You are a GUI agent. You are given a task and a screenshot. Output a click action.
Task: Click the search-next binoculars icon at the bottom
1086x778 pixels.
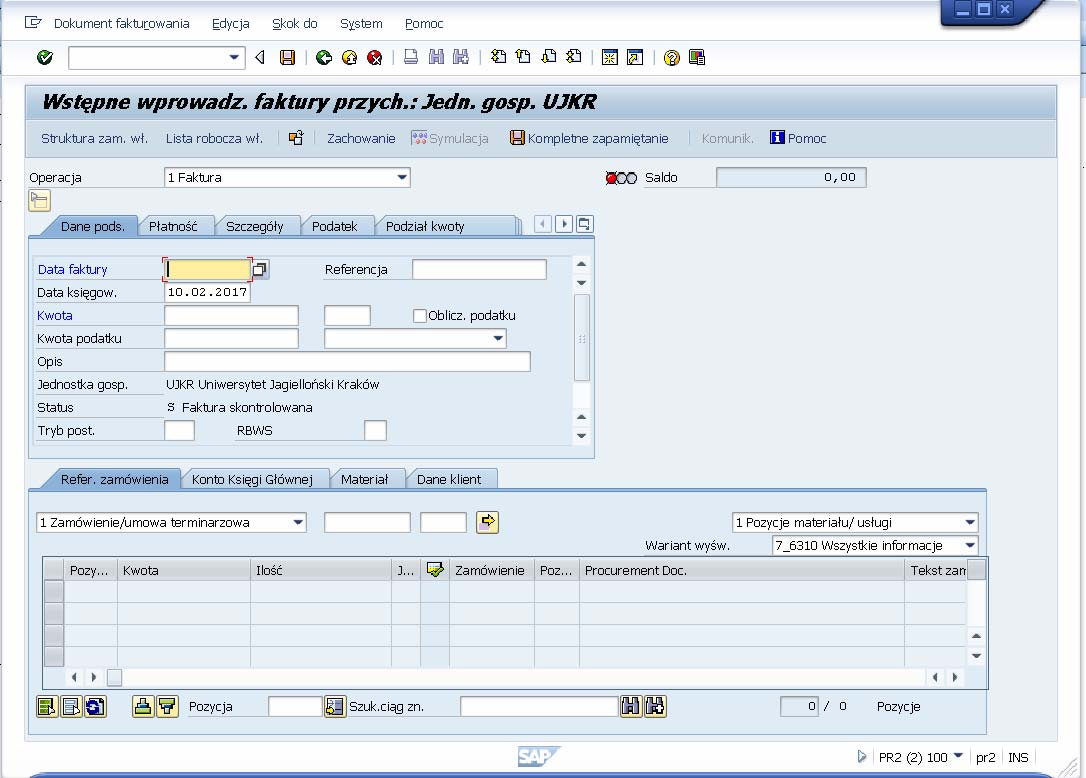click(655, 707)
